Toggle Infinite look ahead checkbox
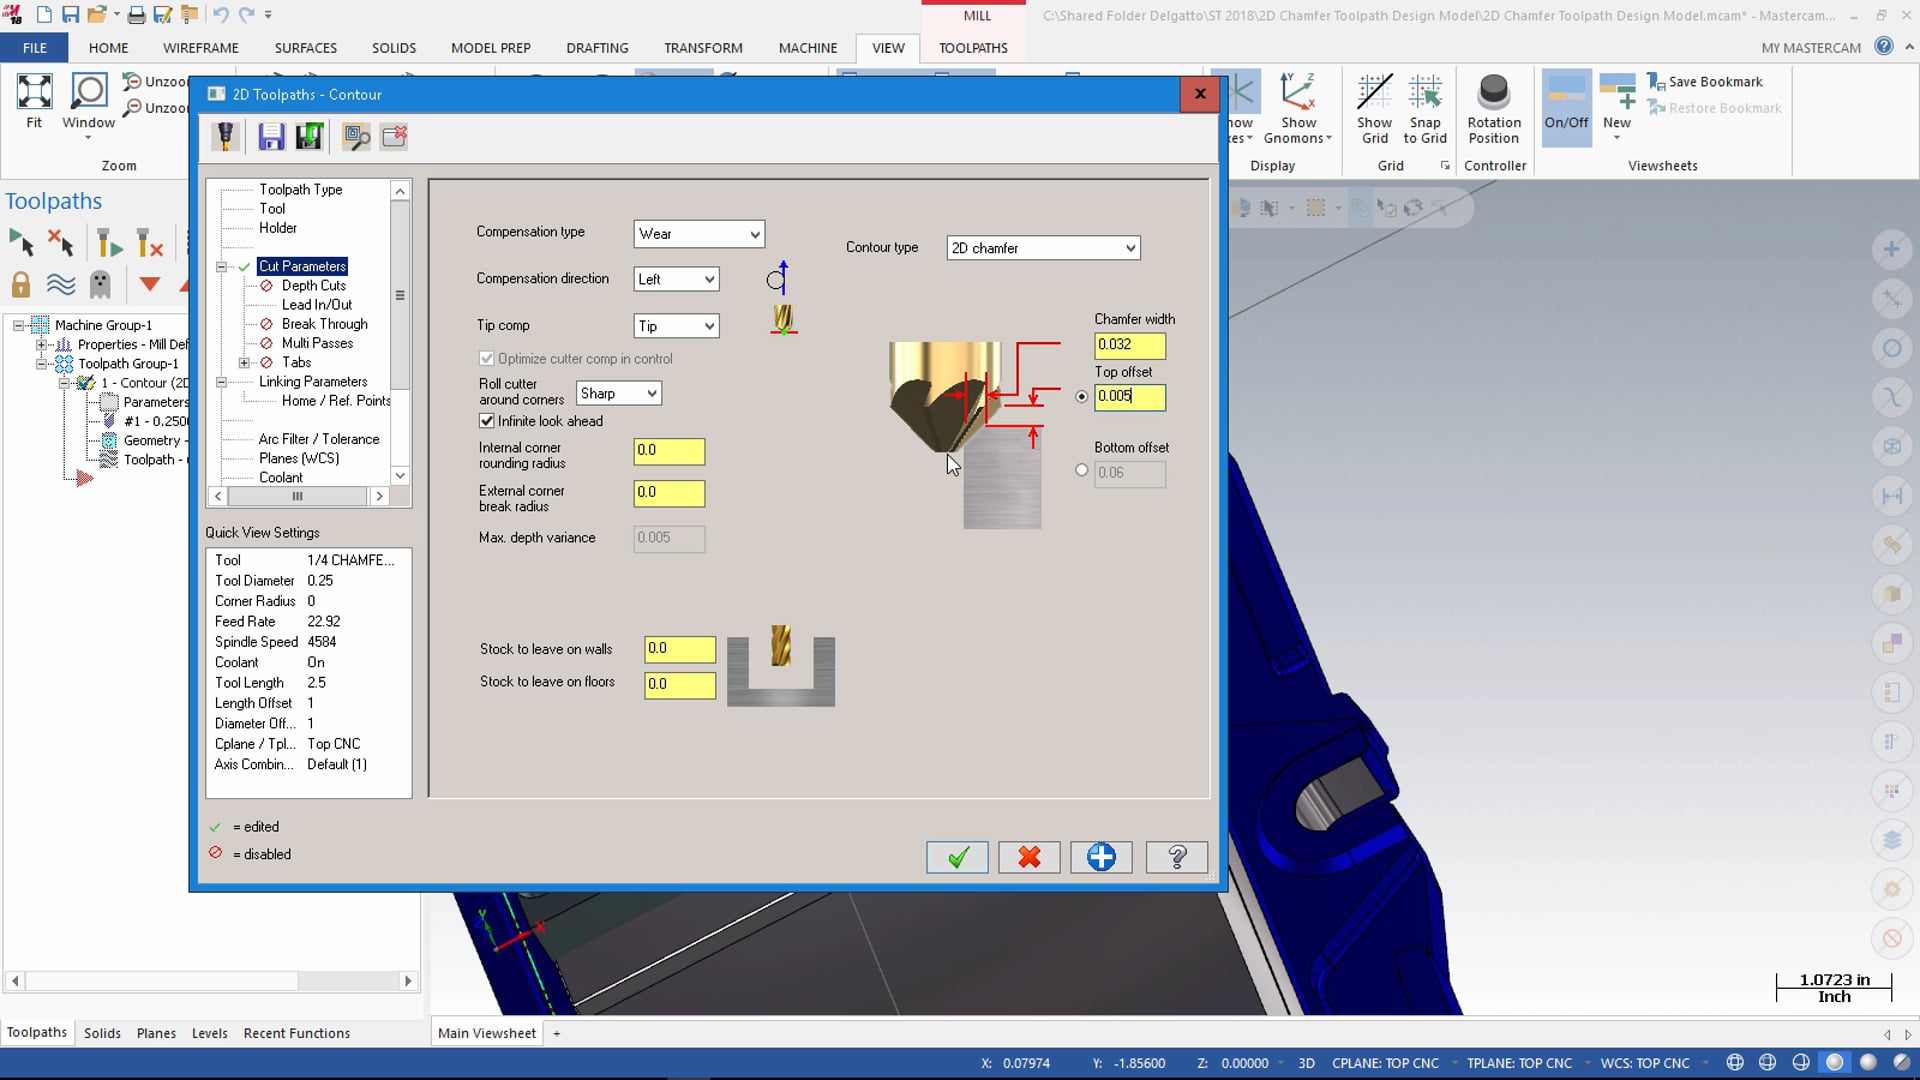1920x1080 pixels. 487,419
